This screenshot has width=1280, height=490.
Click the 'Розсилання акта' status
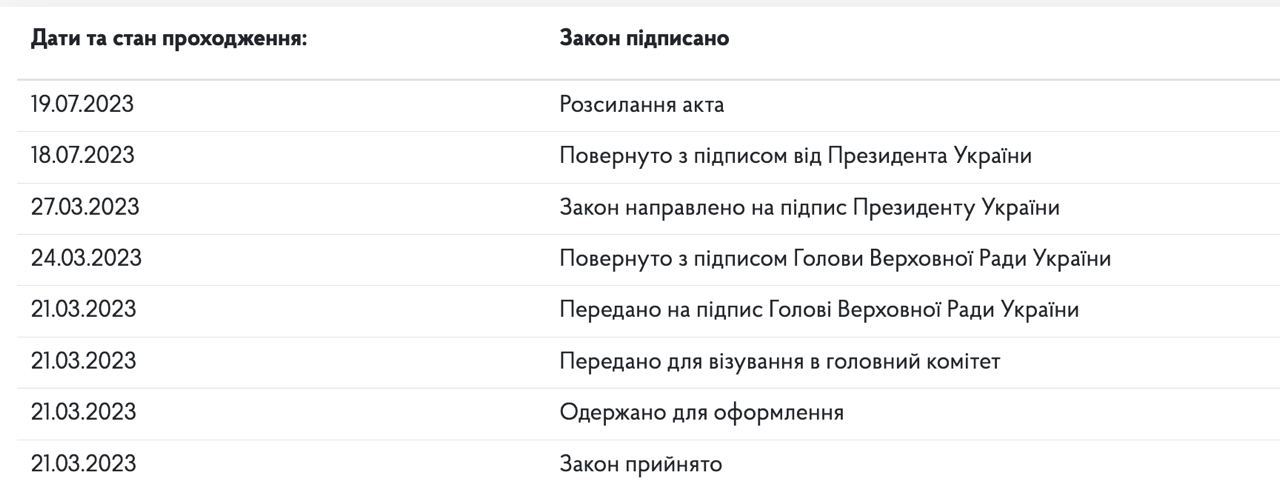tap(639, 105)
